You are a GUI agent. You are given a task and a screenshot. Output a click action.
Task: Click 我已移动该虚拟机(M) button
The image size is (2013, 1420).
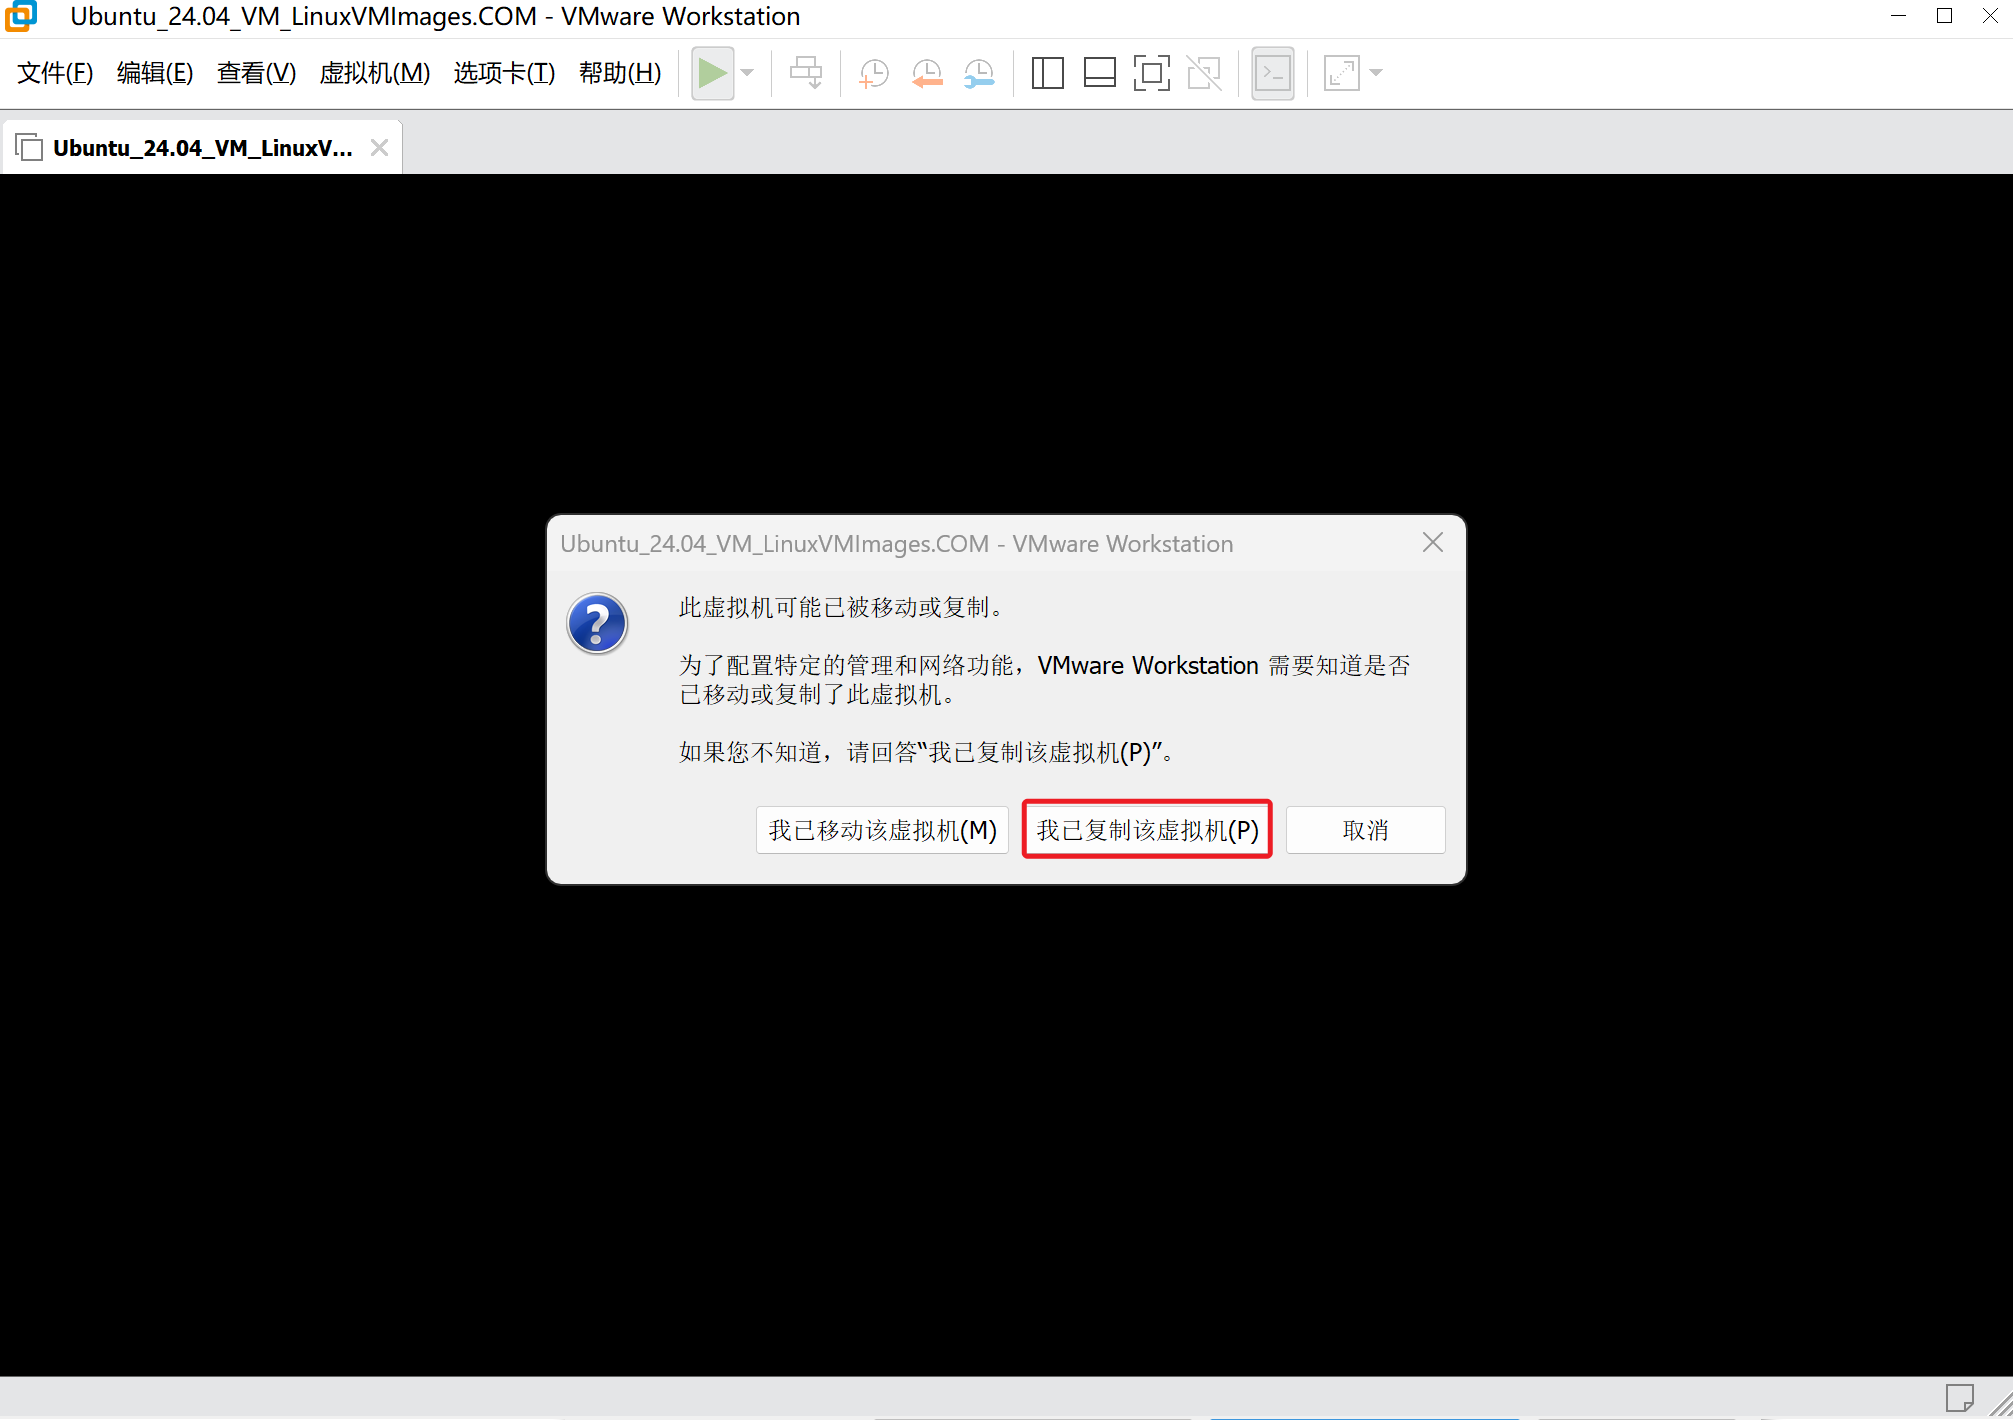882,830
